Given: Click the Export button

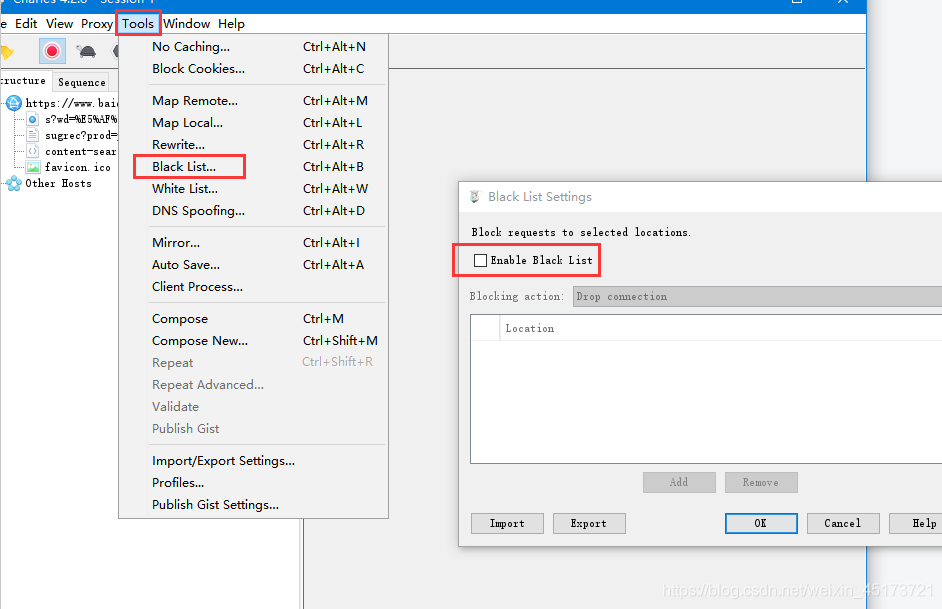Looking at the screenshot, I should 589,523.
